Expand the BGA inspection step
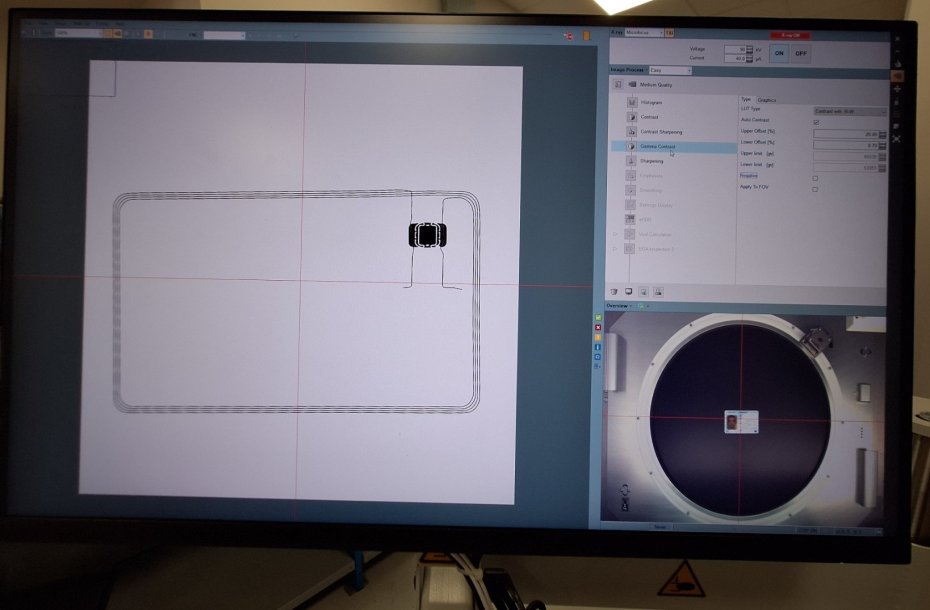The width and height of the screenshot is (930, 610). (x=615, y=249)
